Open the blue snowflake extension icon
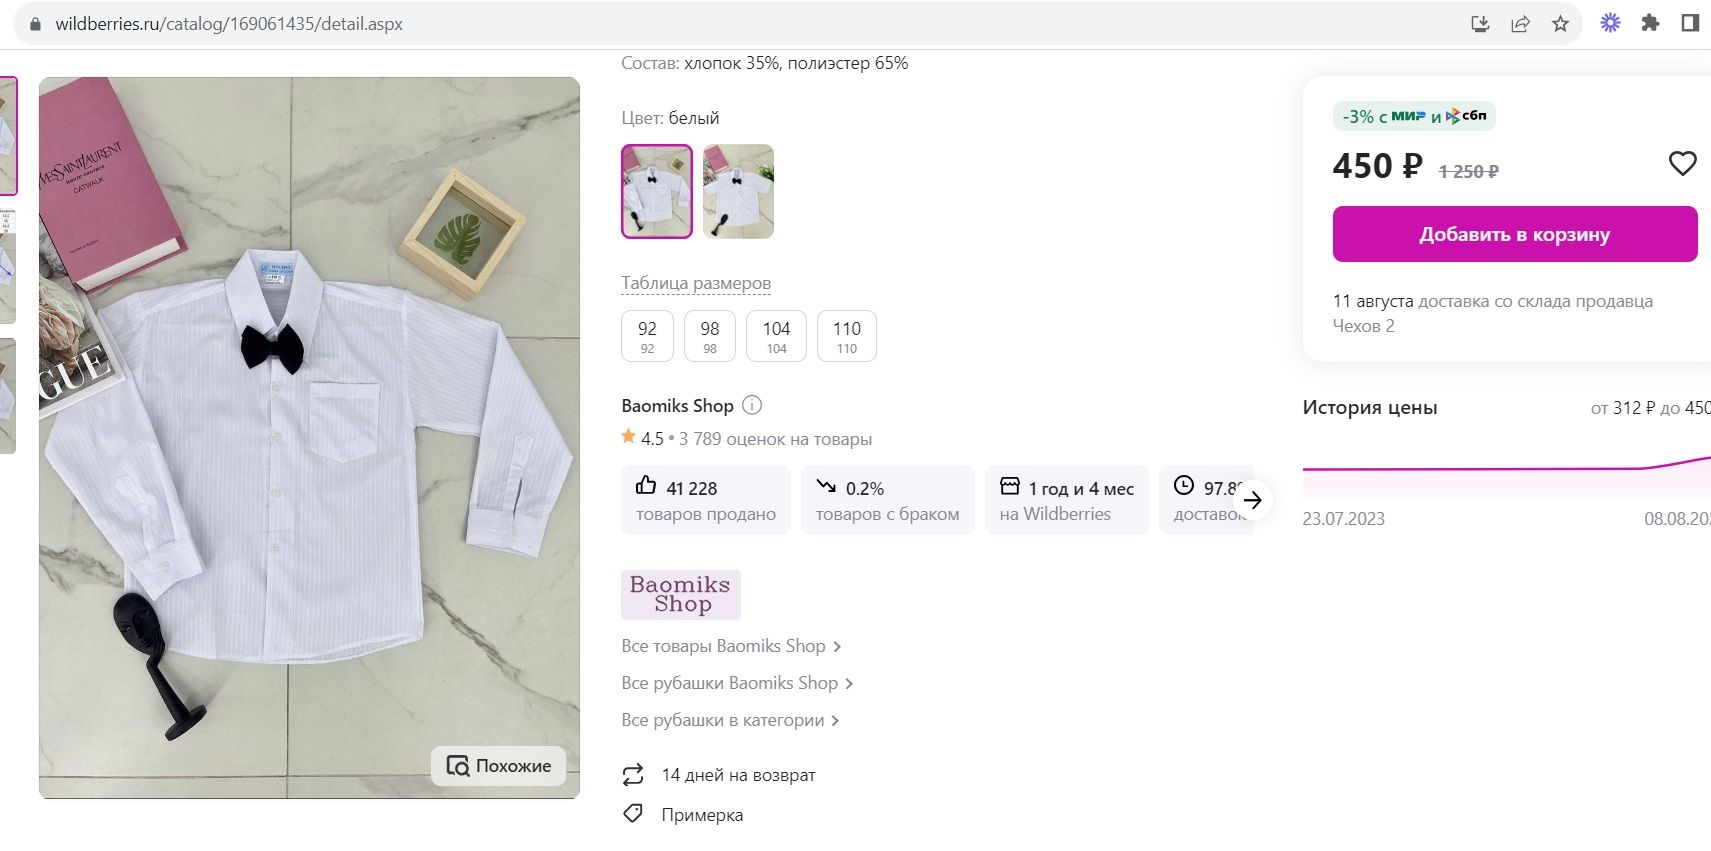The width and height of the screenshot is (1711, 851). 1610,23
